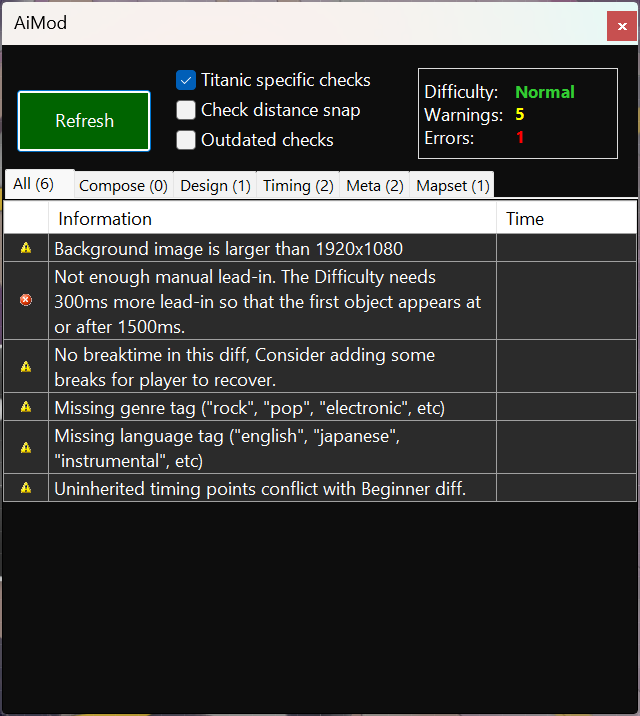Switch to the Compose (0) tab
The height and width of the screenshot is (716, 640).
pos(123,185)
